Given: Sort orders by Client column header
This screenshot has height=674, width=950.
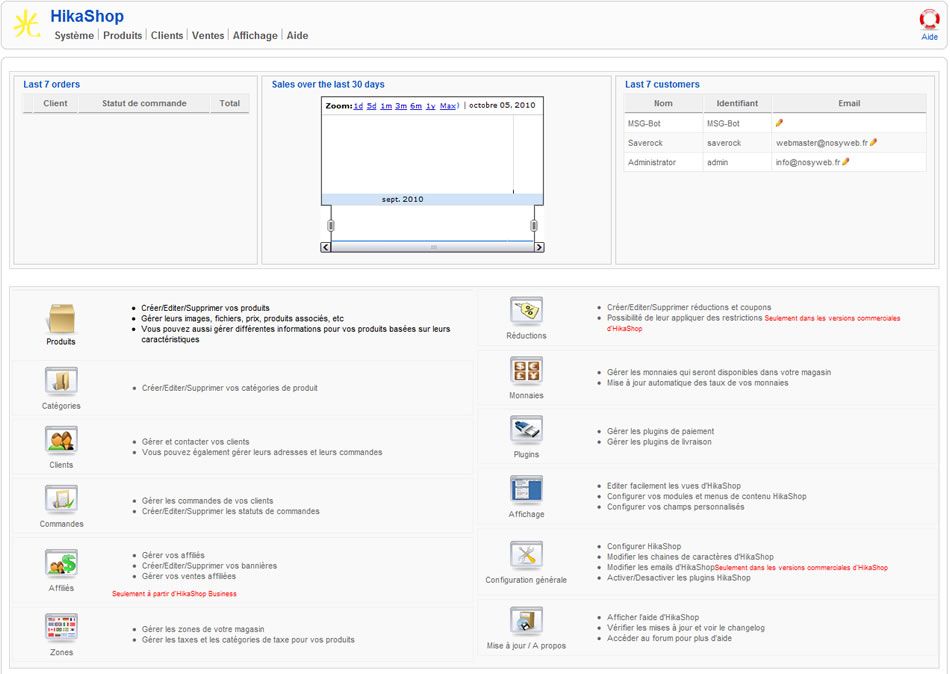Looking at the screenshot, I should pos(55,103).
